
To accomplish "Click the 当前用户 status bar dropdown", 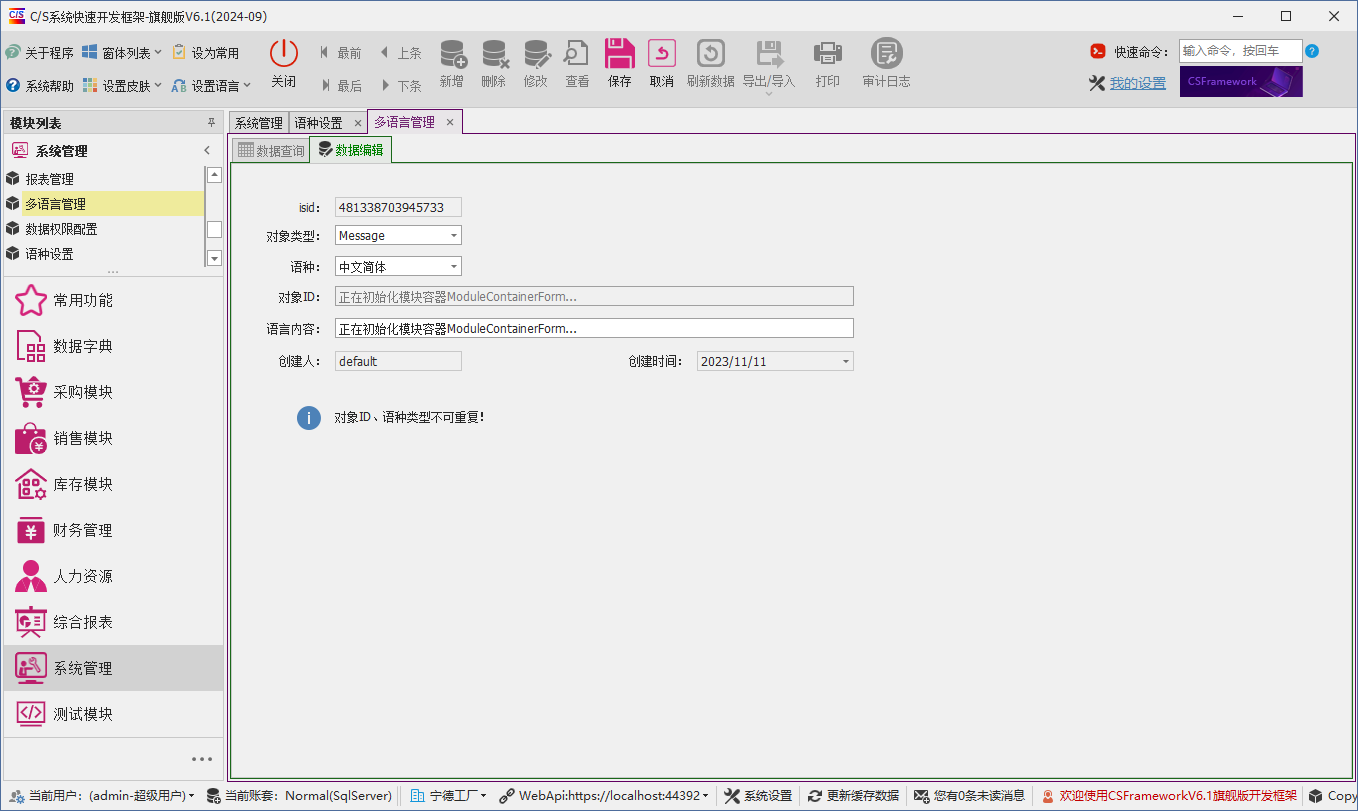I will [103, 796].
